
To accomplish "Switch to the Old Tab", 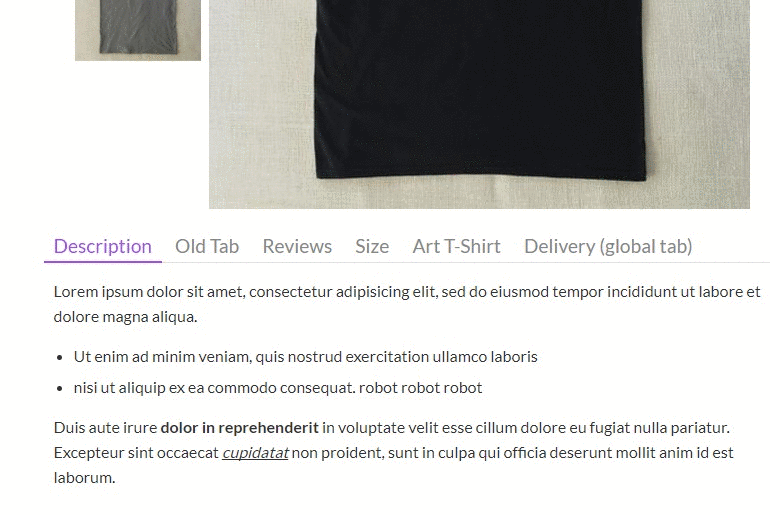I will (x=207, y=246).
